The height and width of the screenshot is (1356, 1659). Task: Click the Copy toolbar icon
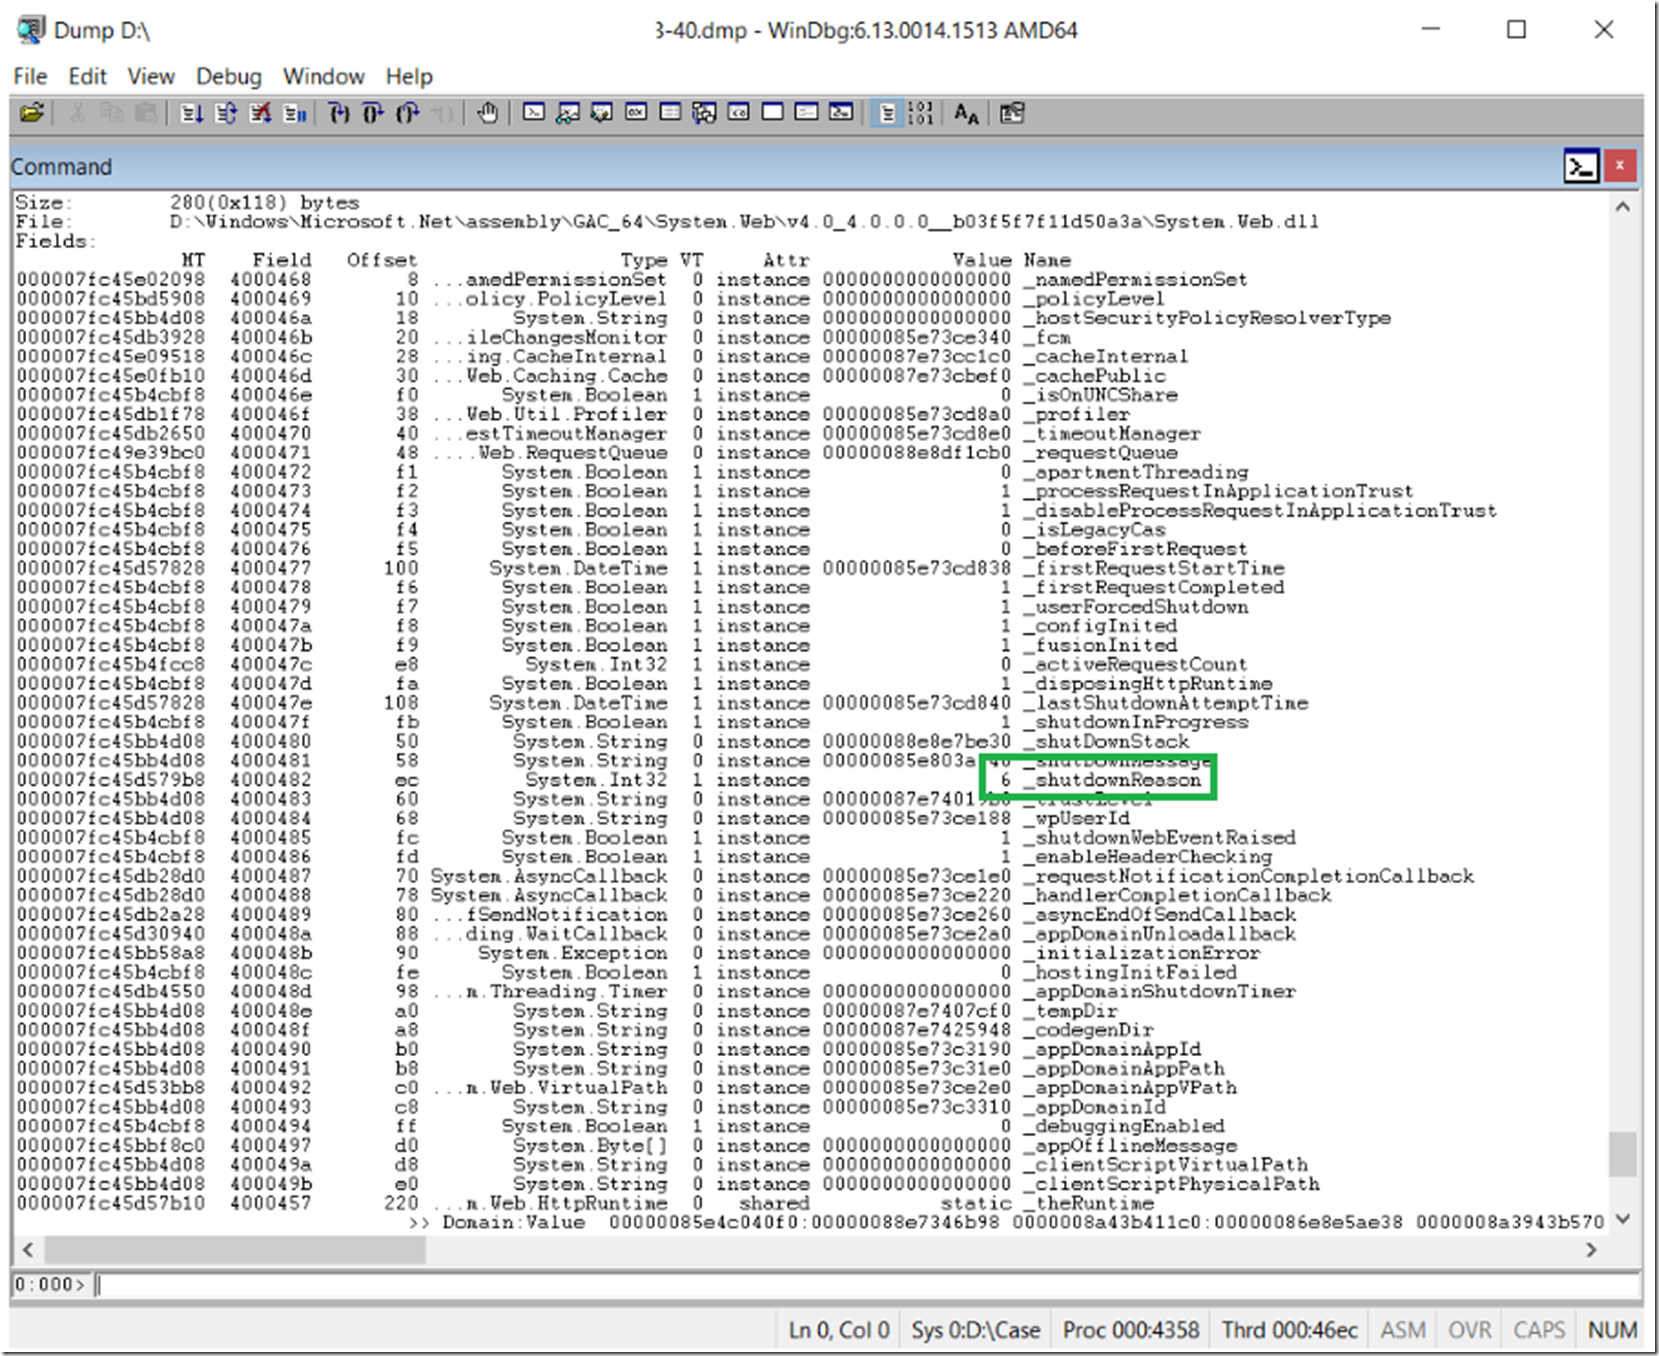click(x=111, y=113)
